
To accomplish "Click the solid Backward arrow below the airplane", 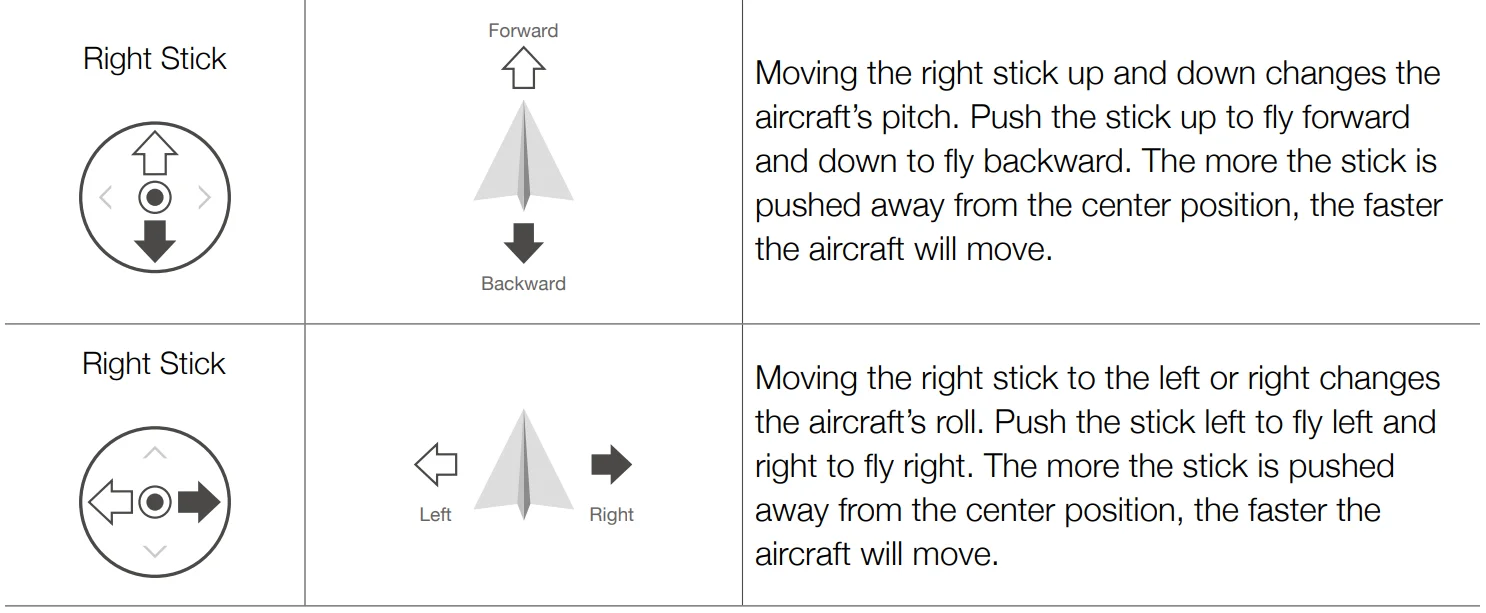I will (523, 244).
